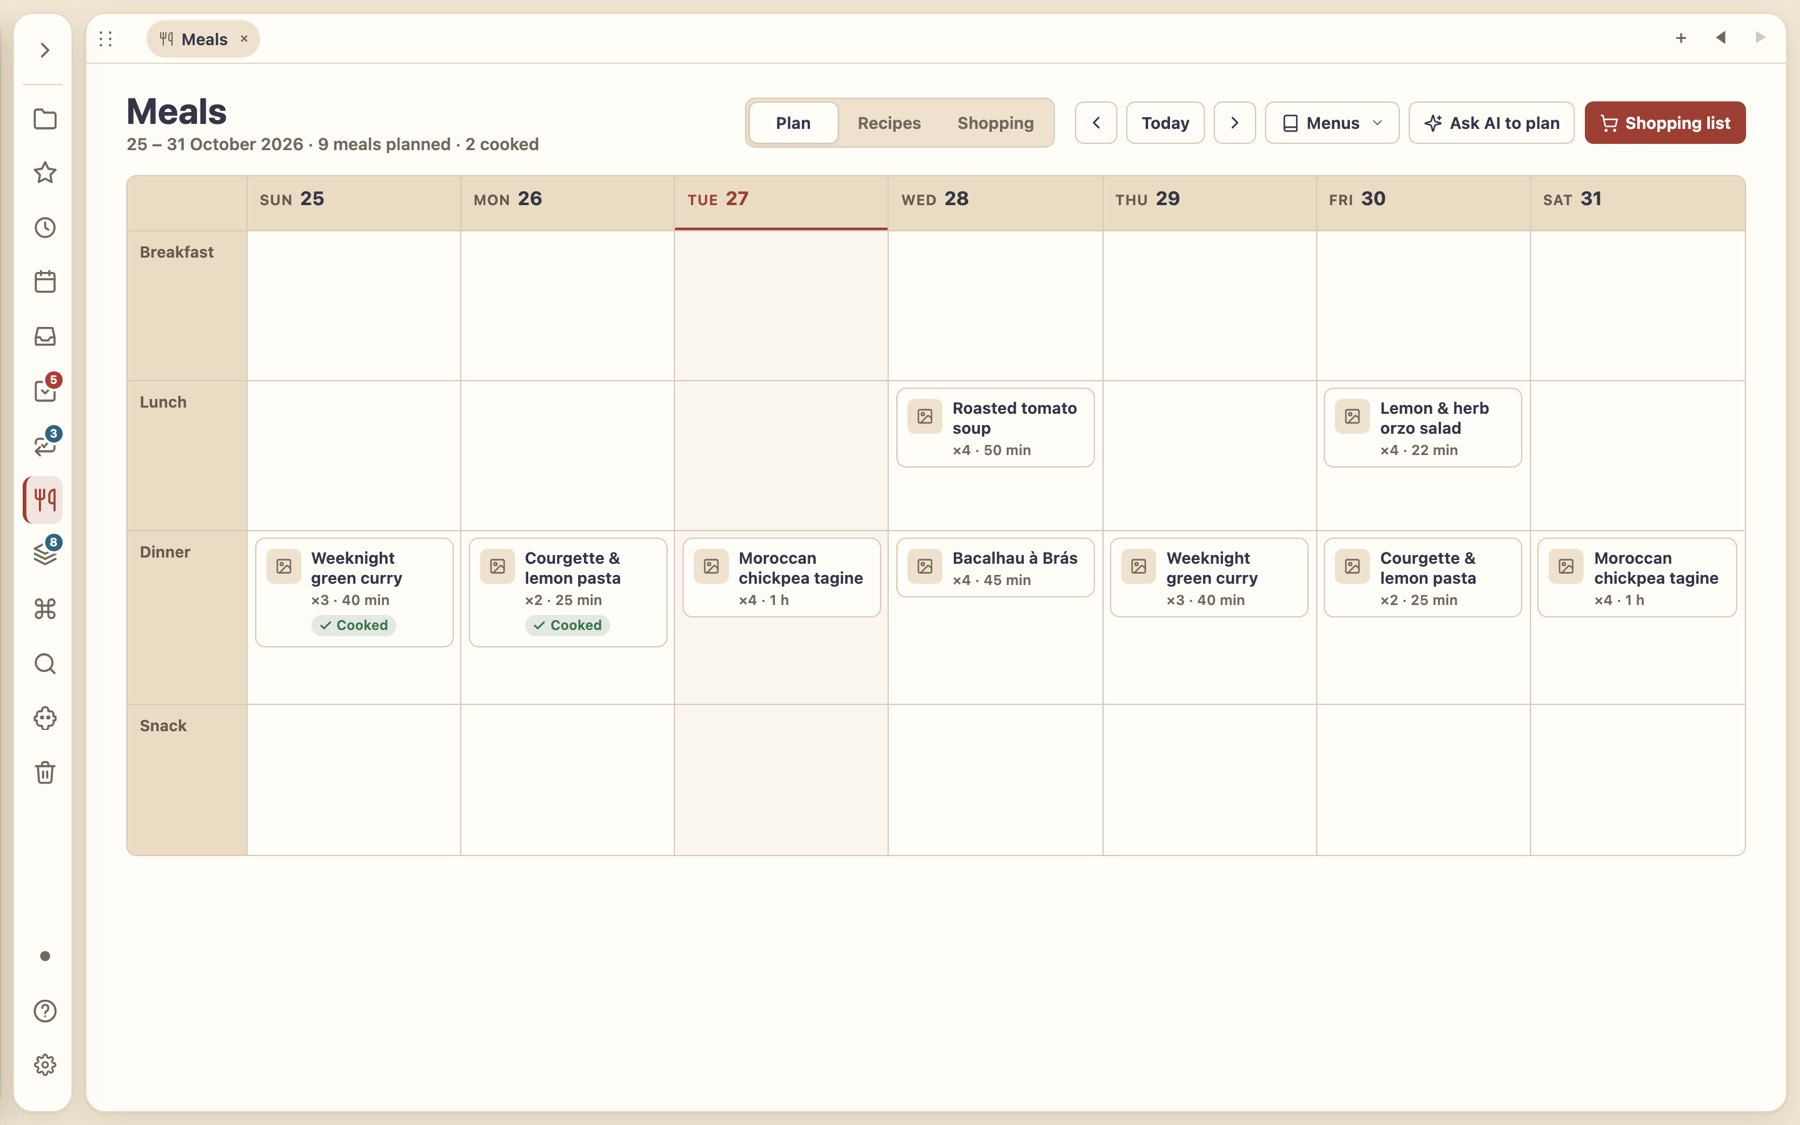Switch to the Shopping tab
This screenshot has height=1125, width=1800.
[995, 123]
